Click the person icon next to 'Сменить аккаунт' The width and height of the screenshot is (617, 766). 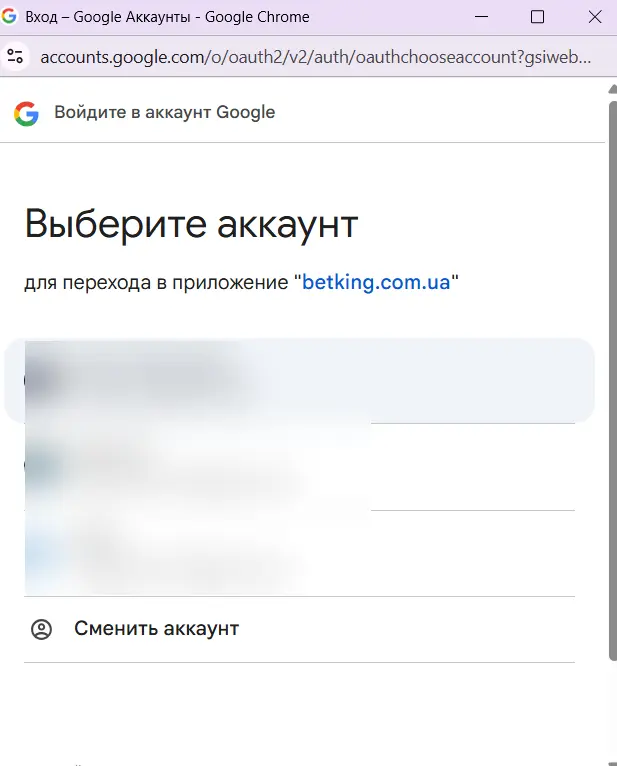tap(42, 629)
